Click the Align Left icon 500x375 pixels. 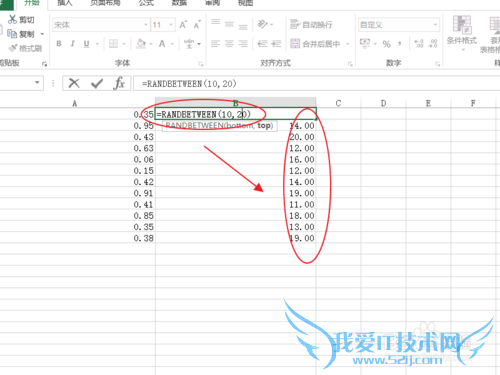tap(216, 44)
